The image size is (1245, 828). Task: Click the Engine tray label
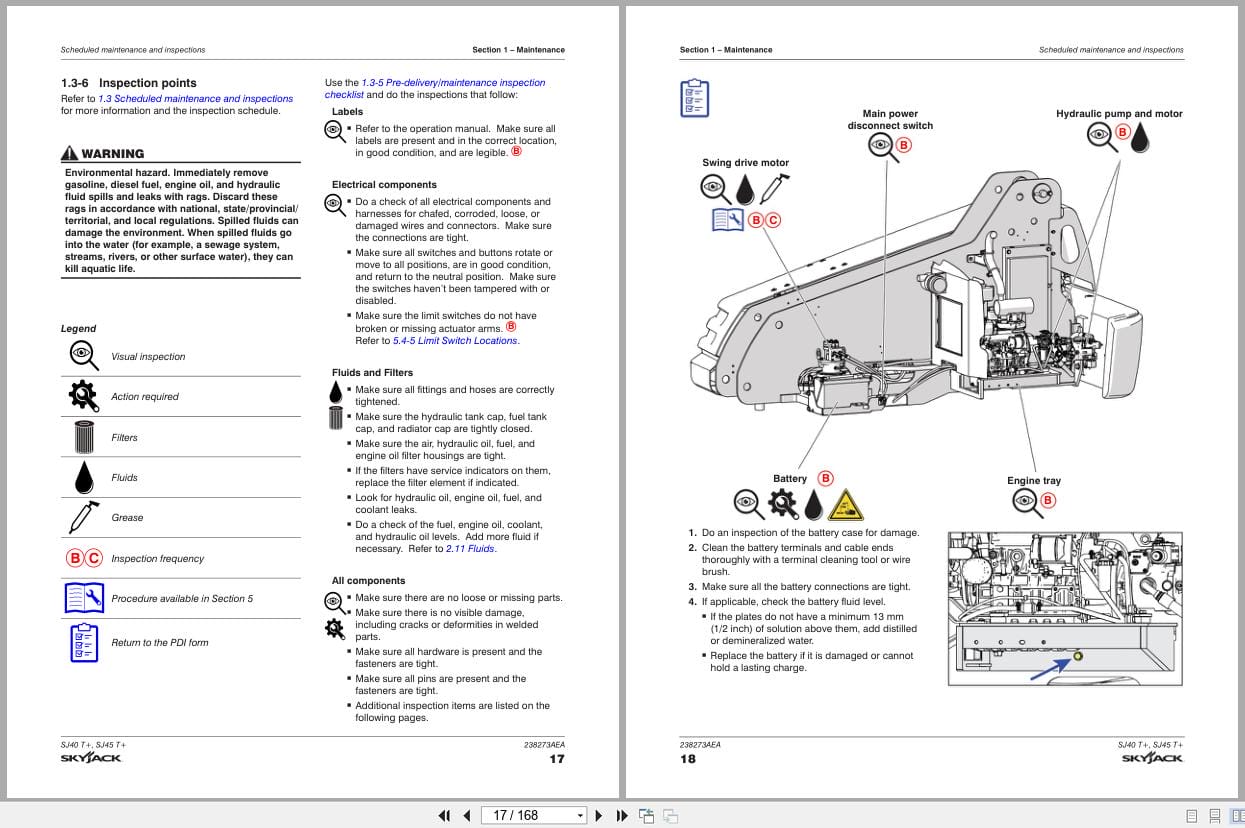click(x=1034, y=481)
